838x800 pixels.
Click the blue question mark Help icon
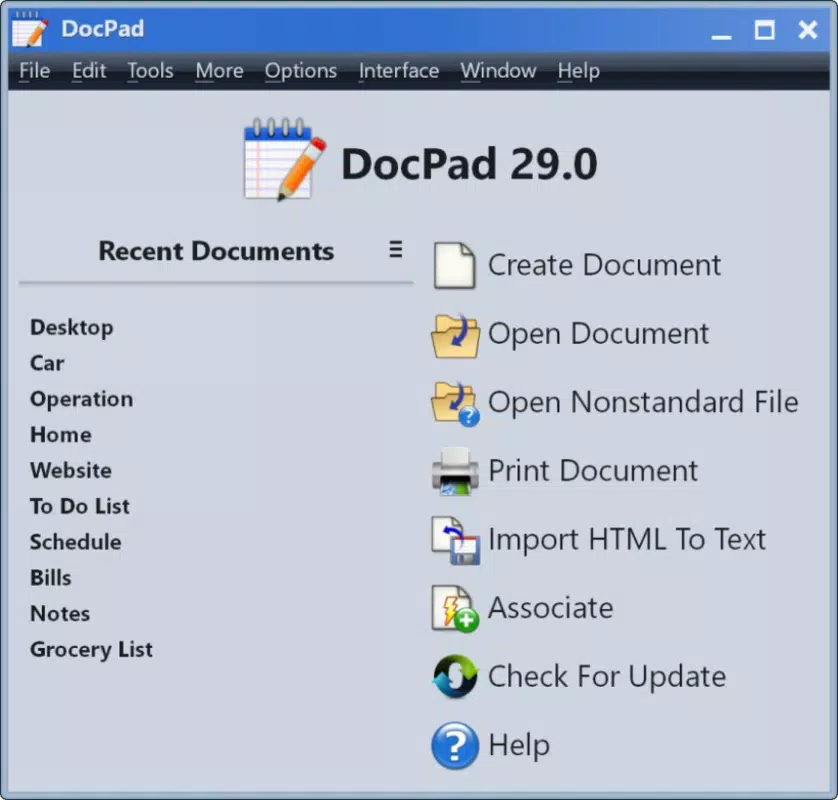tap(455, 745)
